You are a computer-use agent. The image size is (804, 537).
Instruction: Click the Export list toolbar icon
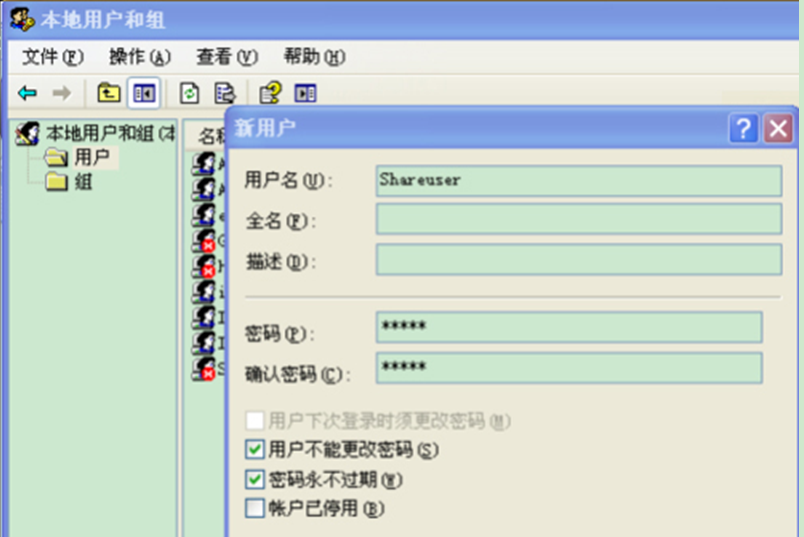[225, 93]
